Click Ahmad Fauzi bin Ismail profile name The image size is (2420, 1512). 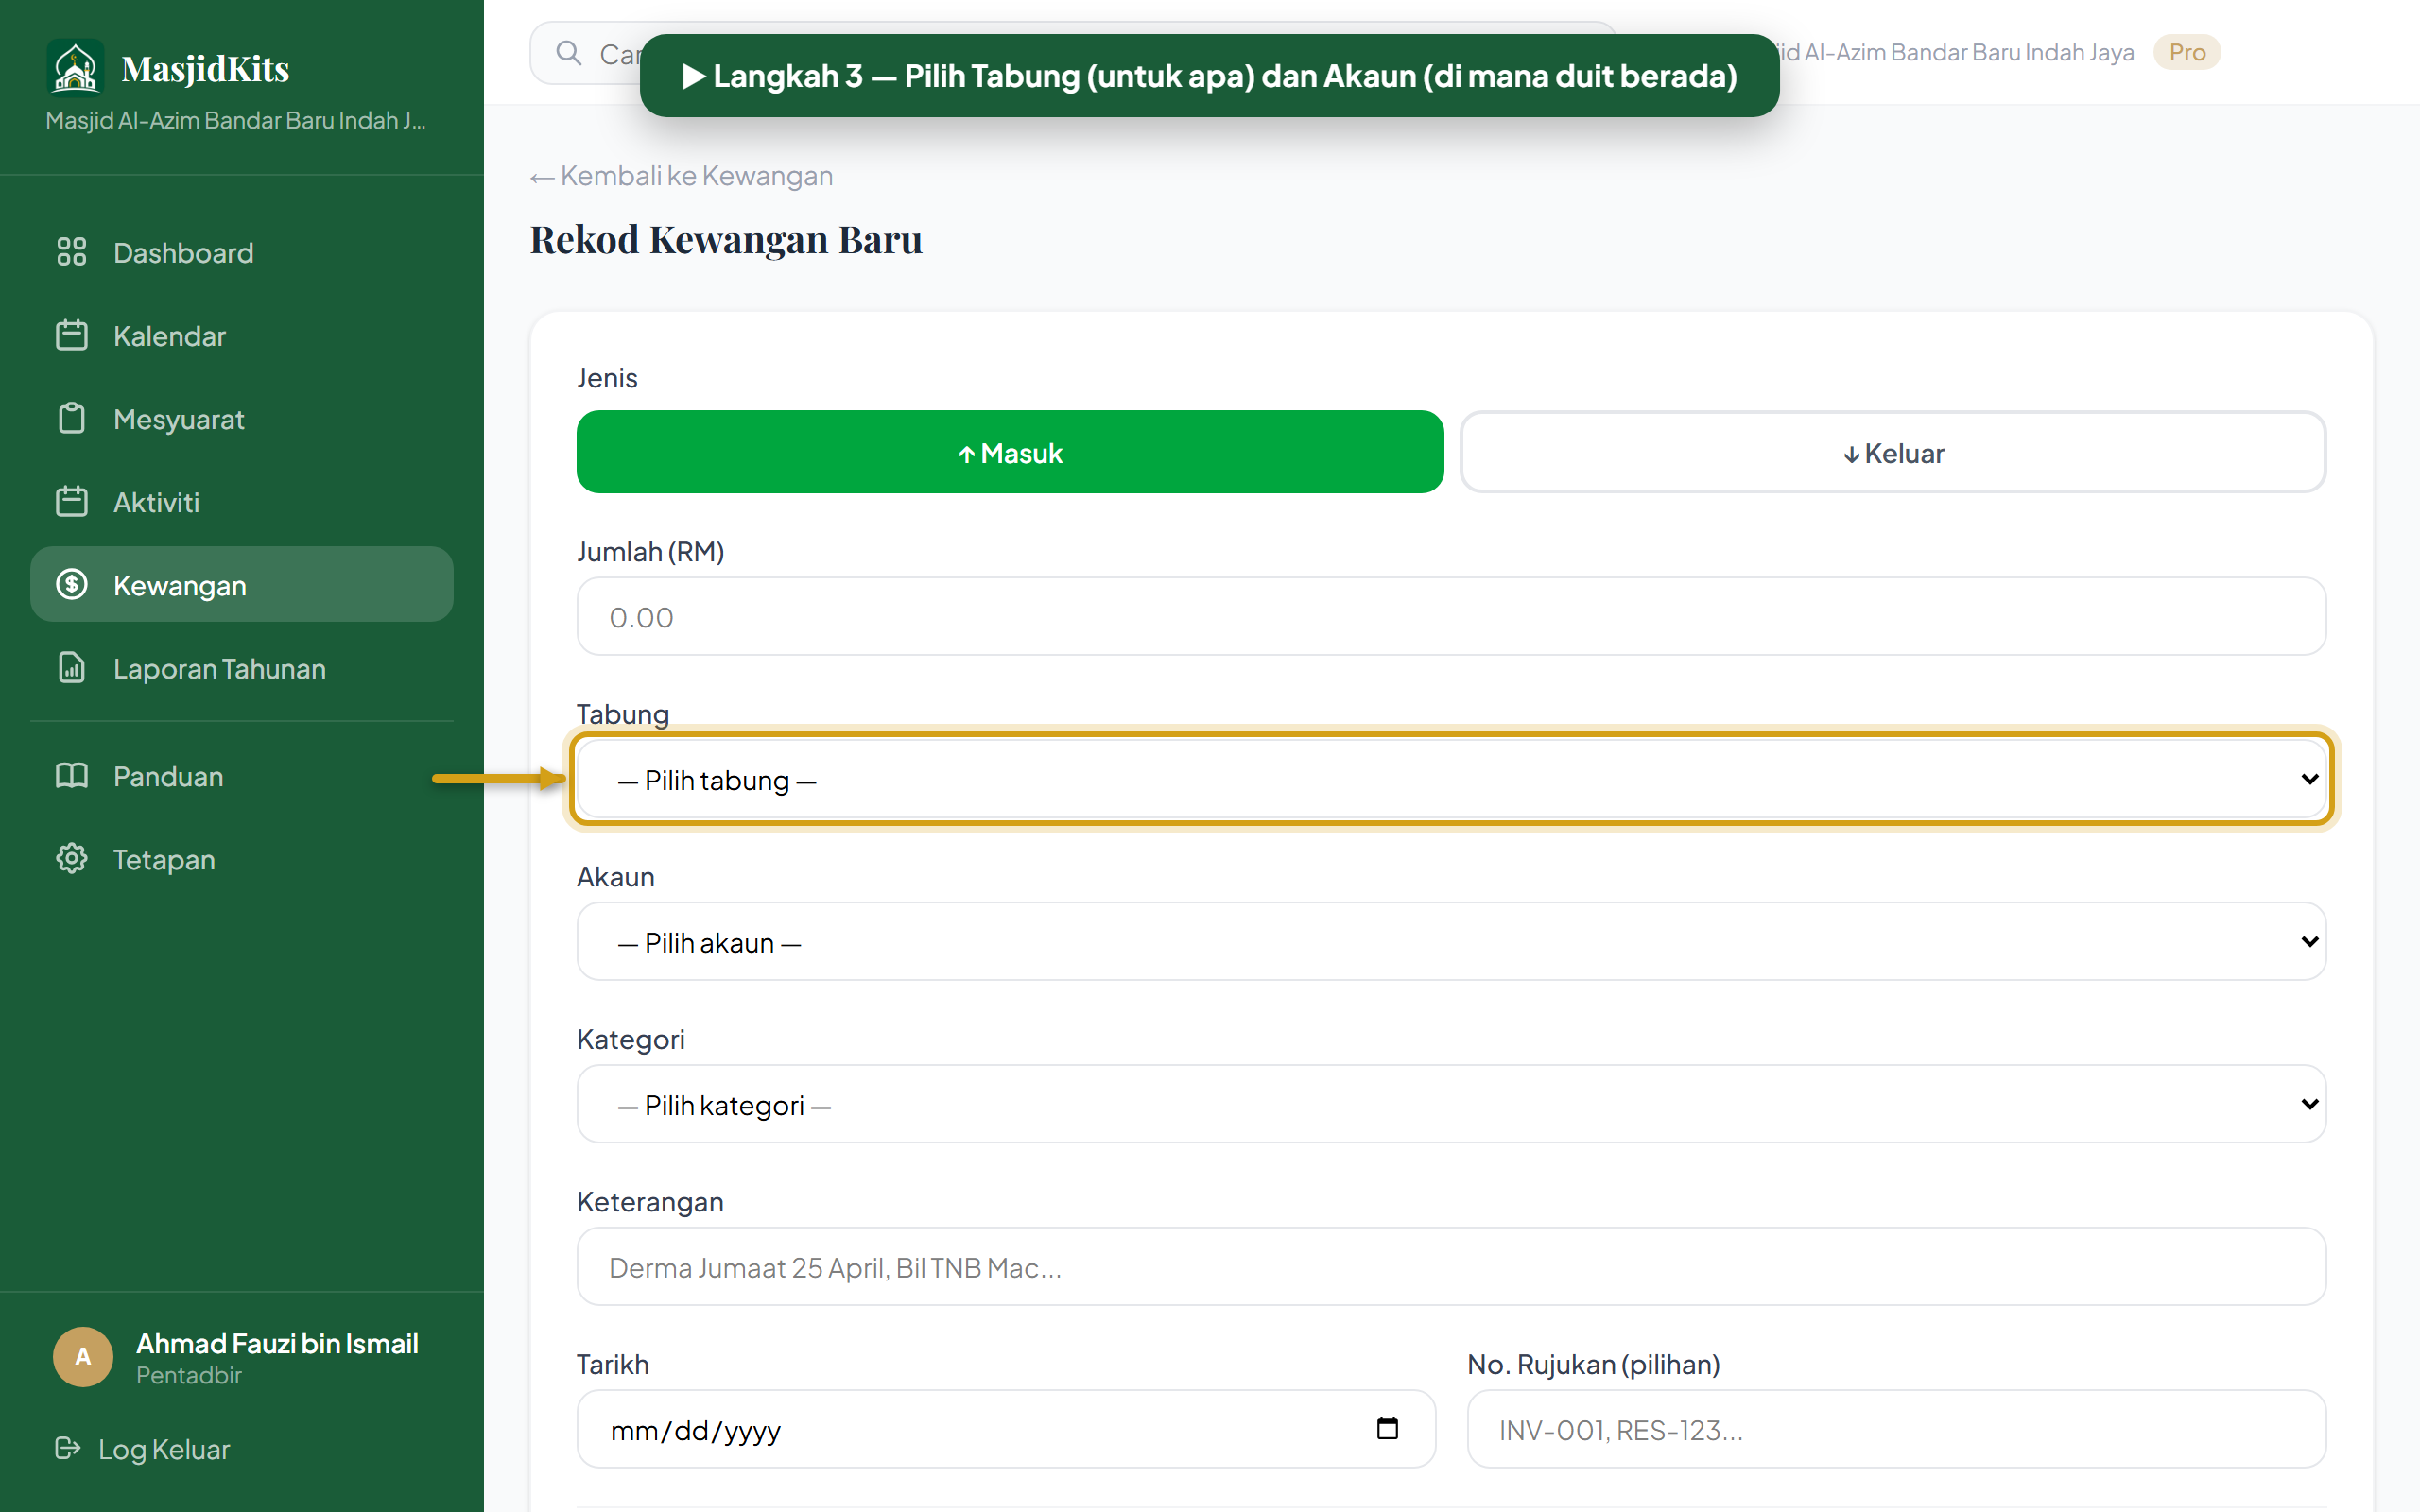tap(277, 1343)
